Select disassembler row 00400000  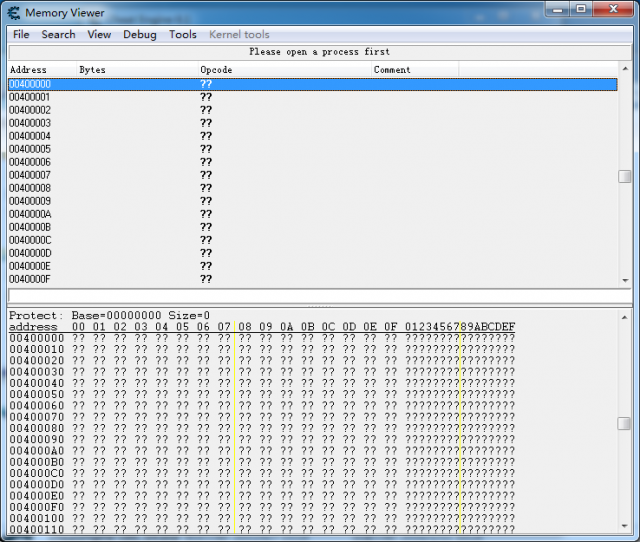tap(313, 84)
